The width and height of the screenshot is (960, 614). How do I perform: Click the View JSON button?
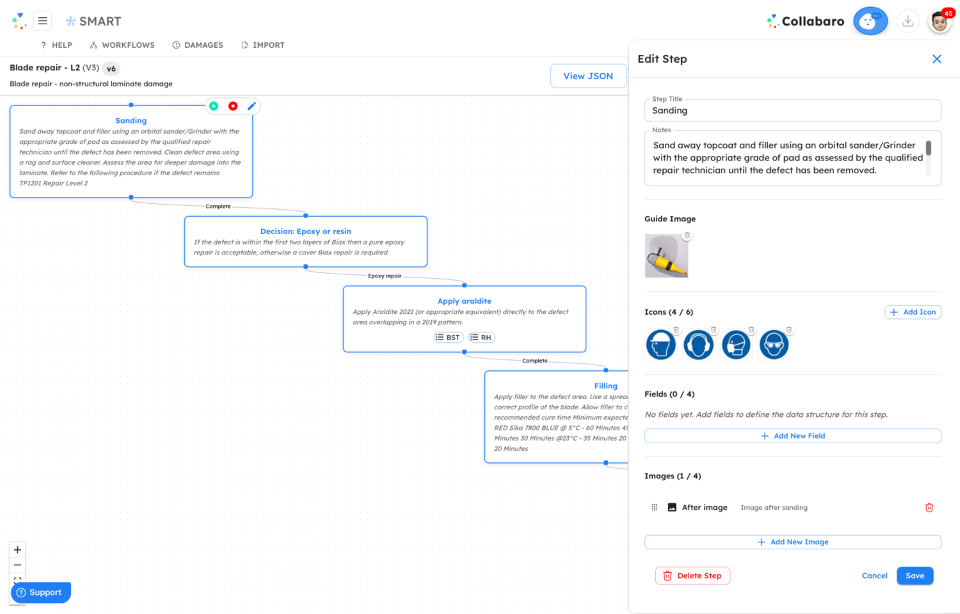point(588,75)
